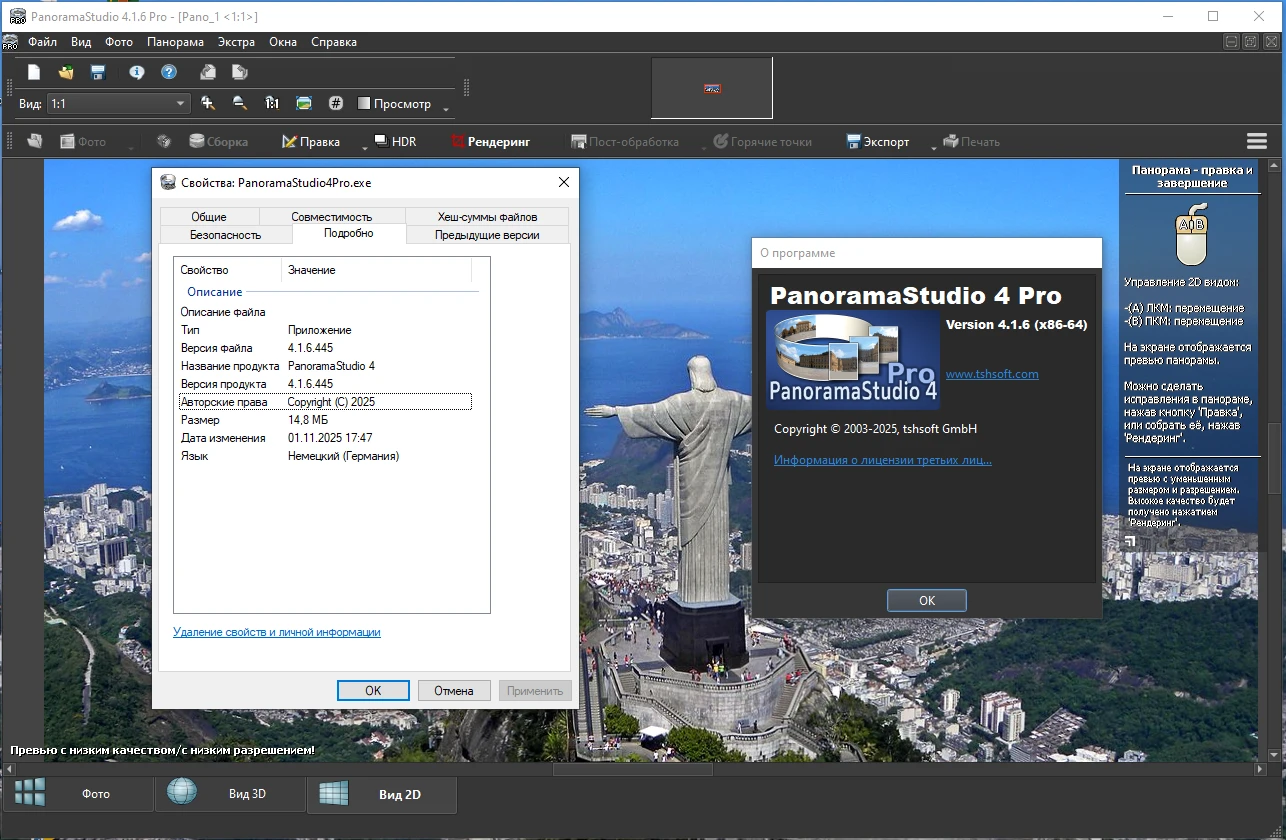Click the fit image to window icon

point(304,103)
